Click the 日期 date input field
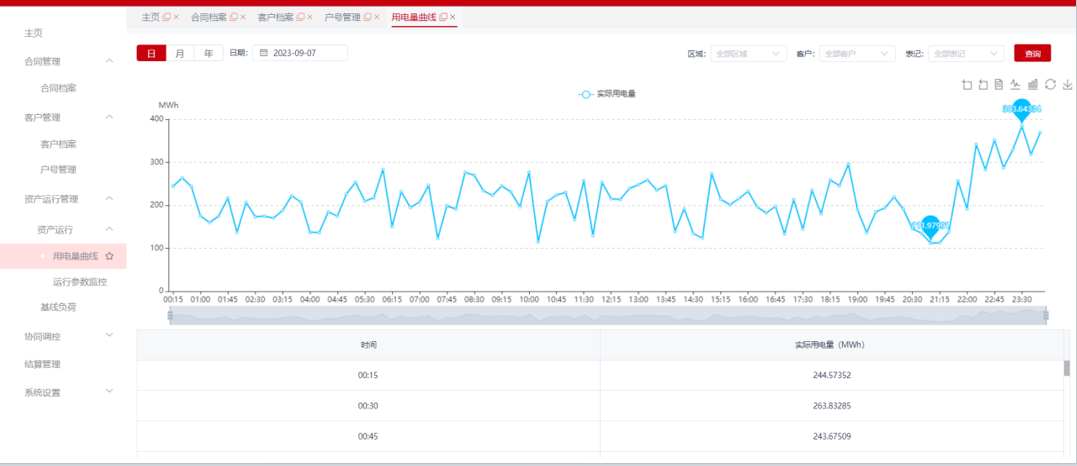This screenshot has height=466, width=1077. [x=300, y=54]
